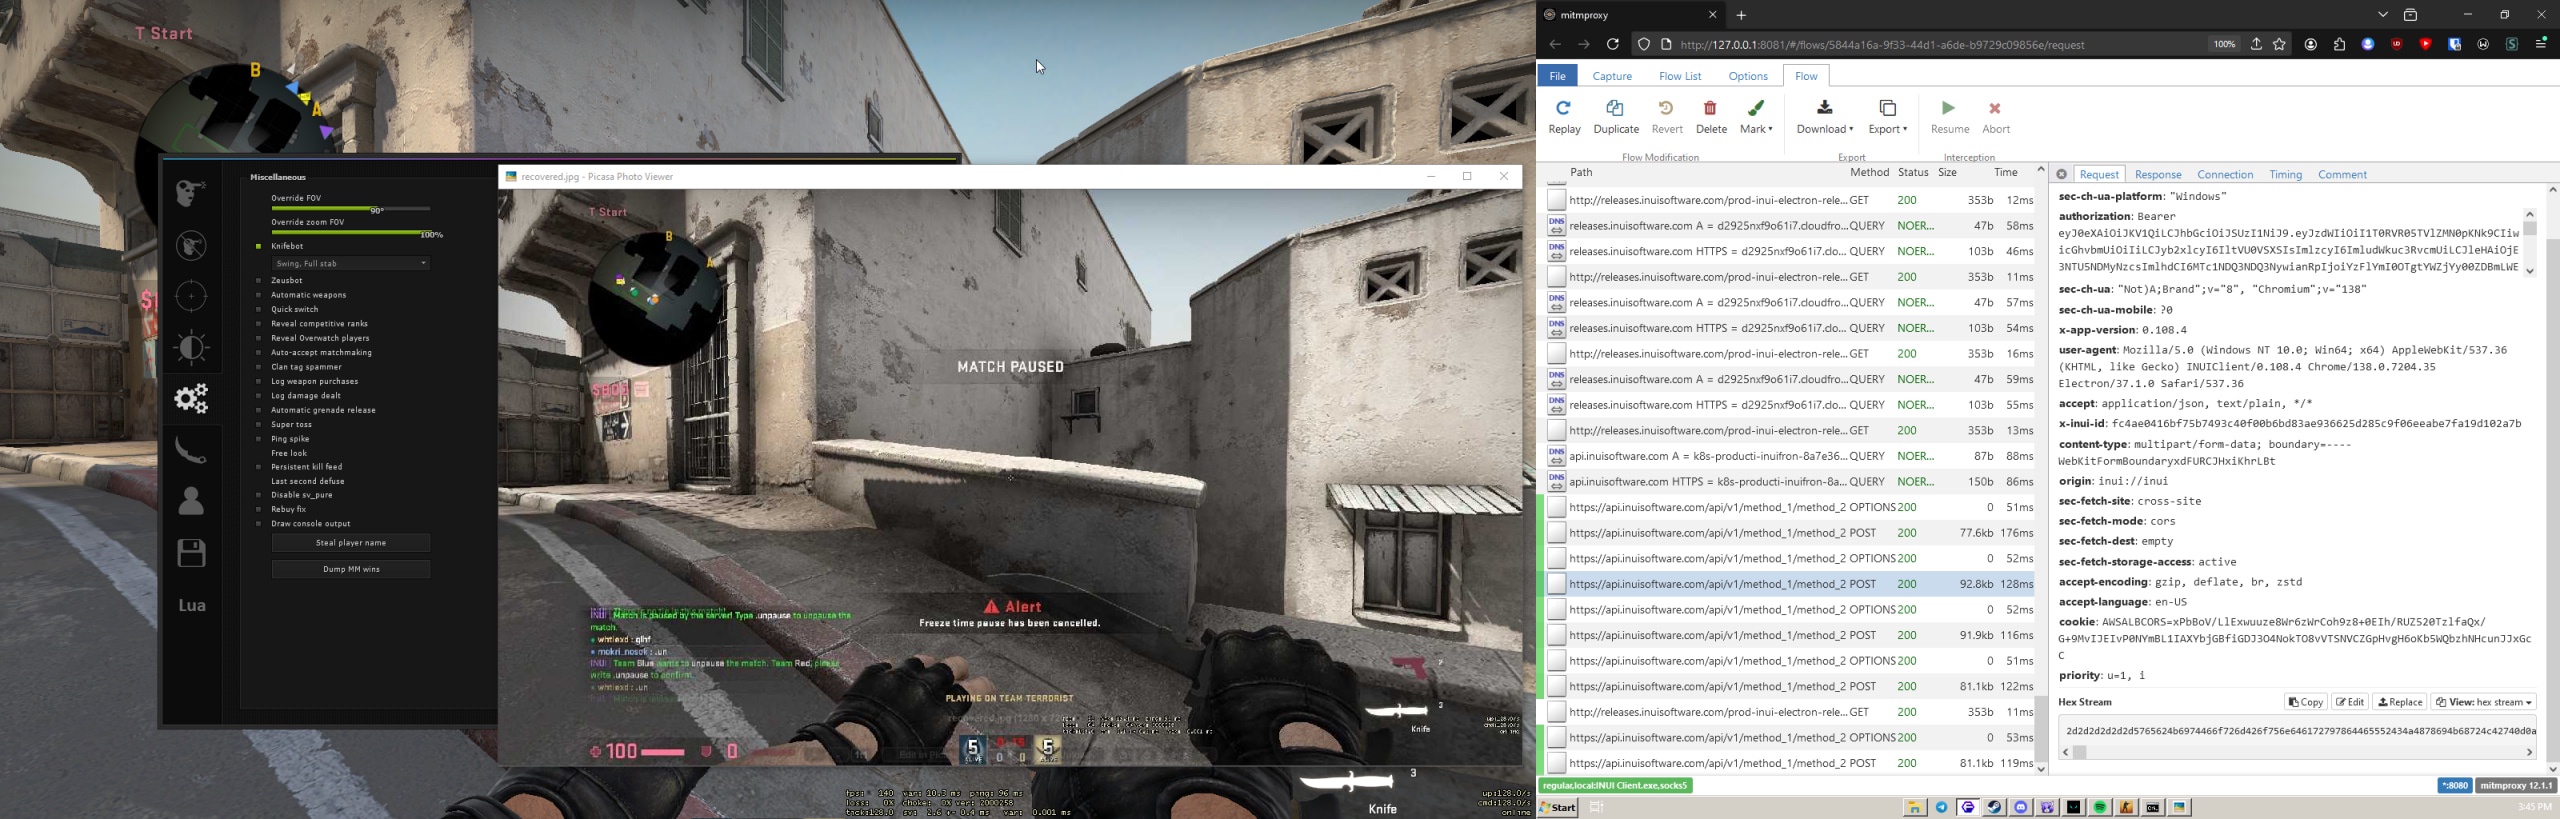
Task: Enable Log damage dealt
Action: [258, 396]
